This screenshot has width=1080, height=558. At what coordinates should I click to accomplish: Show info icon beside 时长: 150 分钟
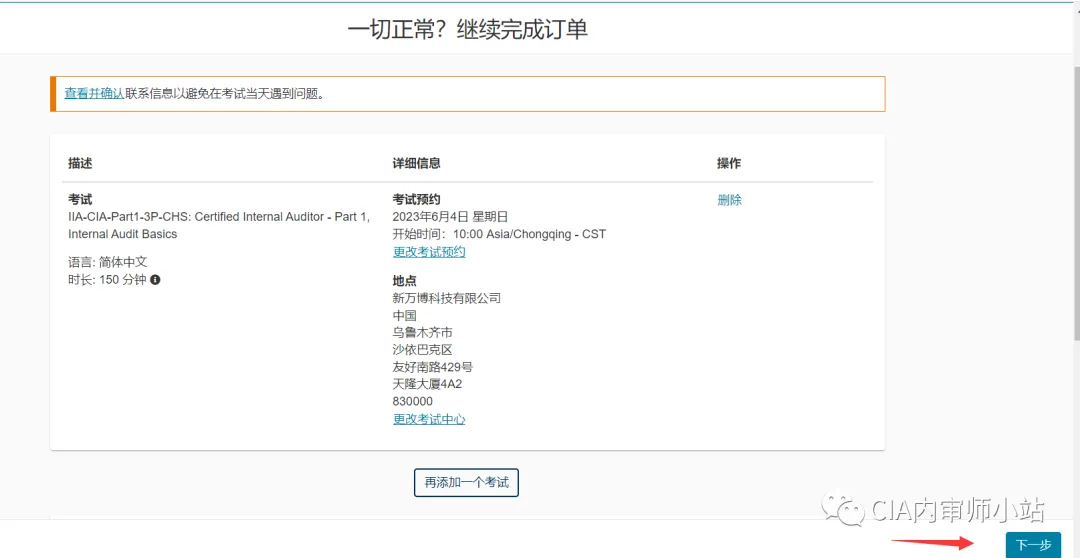156,280
